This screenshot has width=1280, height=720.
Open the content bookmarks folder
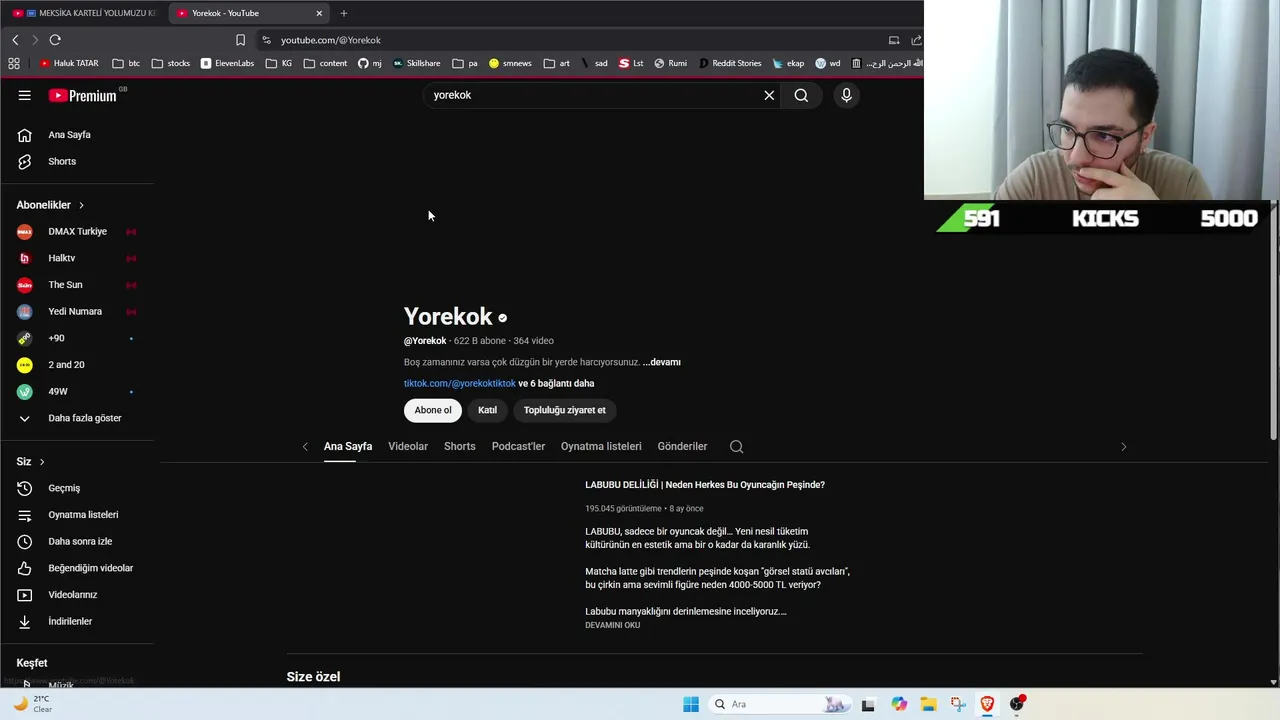[x=325, y=63]
